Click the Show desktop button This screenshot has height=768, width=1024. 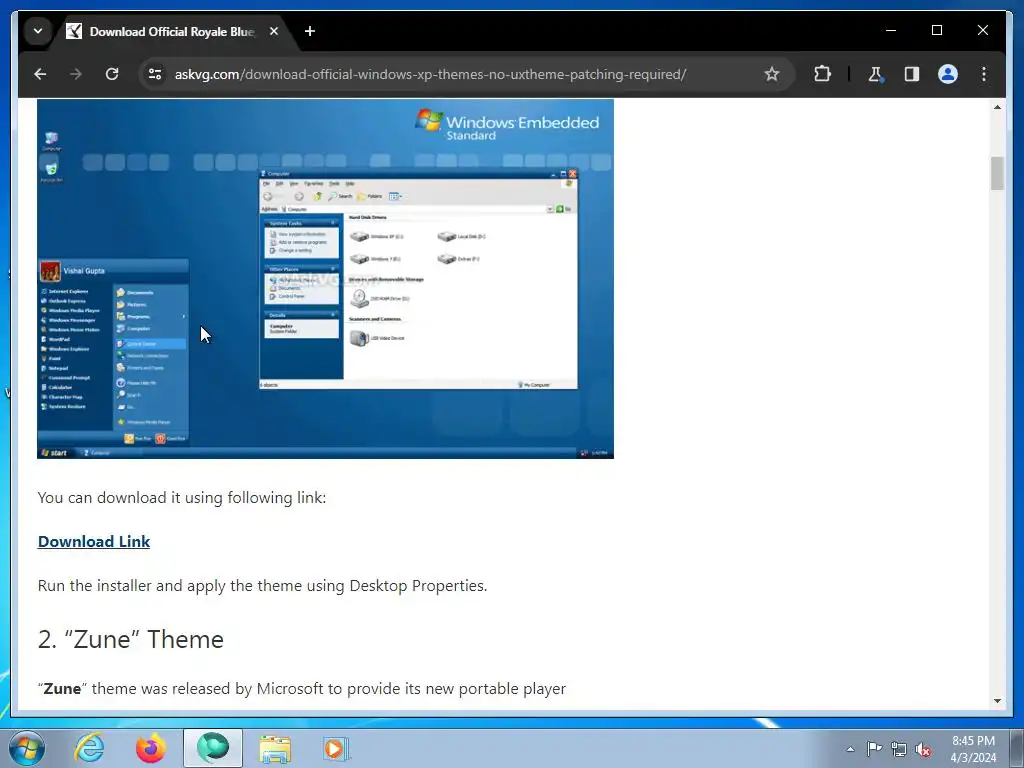(1017, 748)
